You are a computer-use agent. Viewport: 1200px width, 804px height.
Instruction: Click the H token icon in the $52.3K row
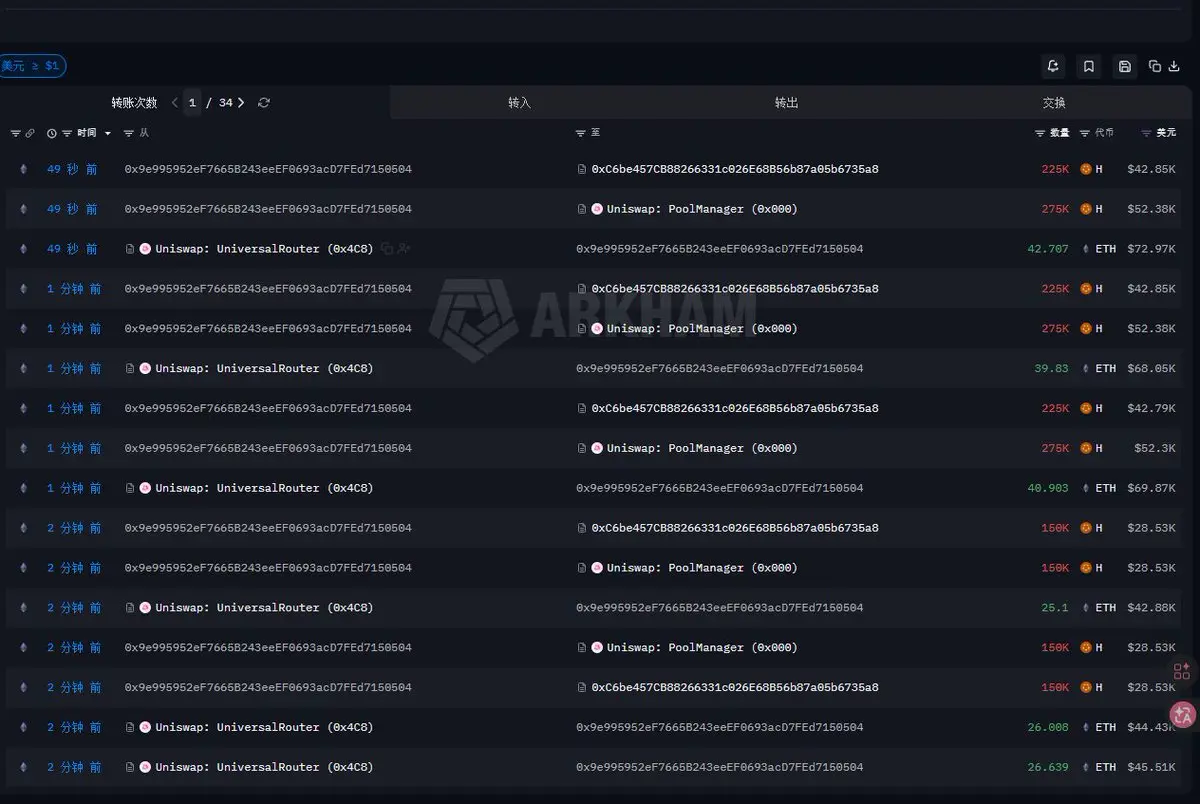point(1086,449)
